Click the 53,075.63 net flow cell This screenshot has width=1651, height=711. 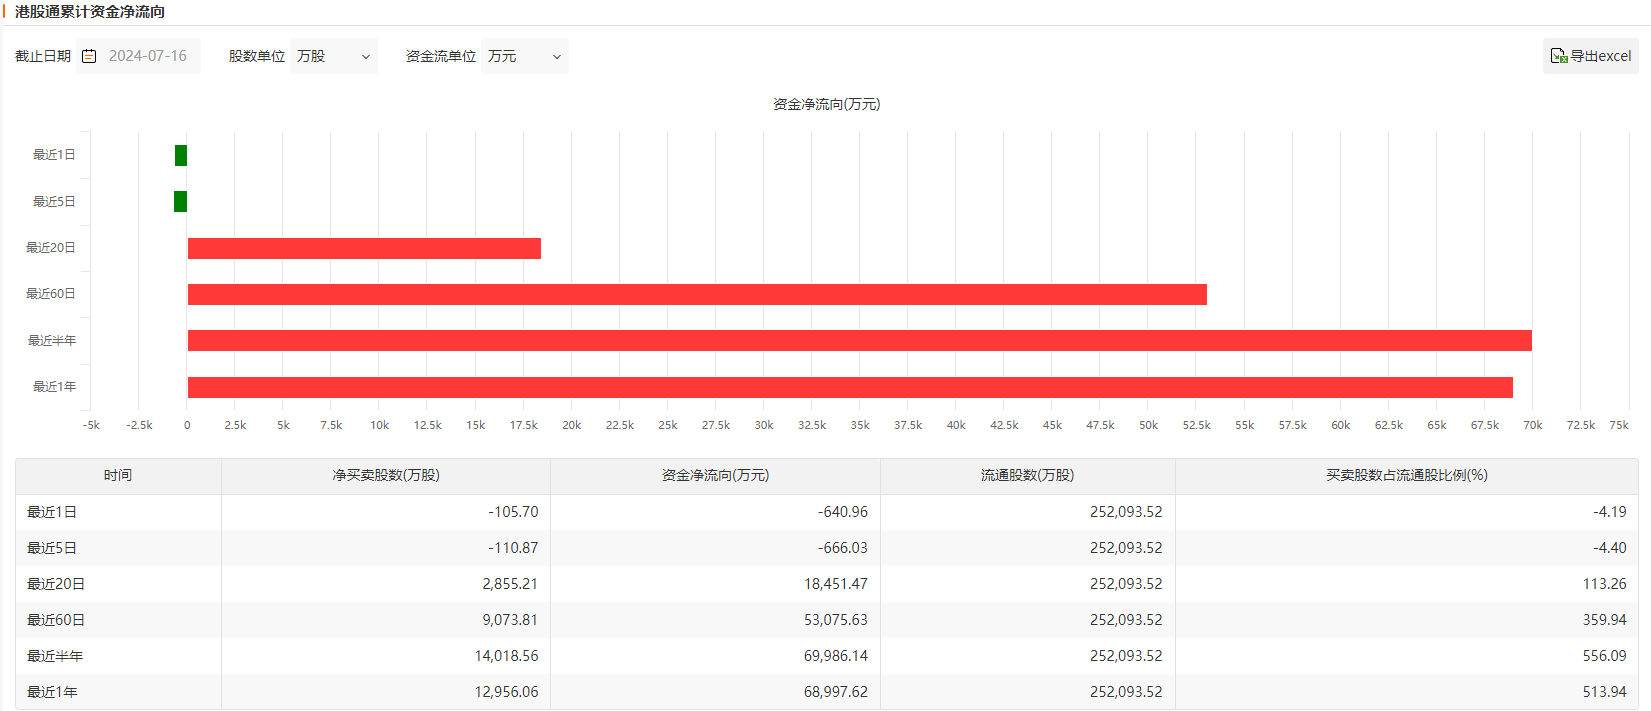click(x=715, y=620)
